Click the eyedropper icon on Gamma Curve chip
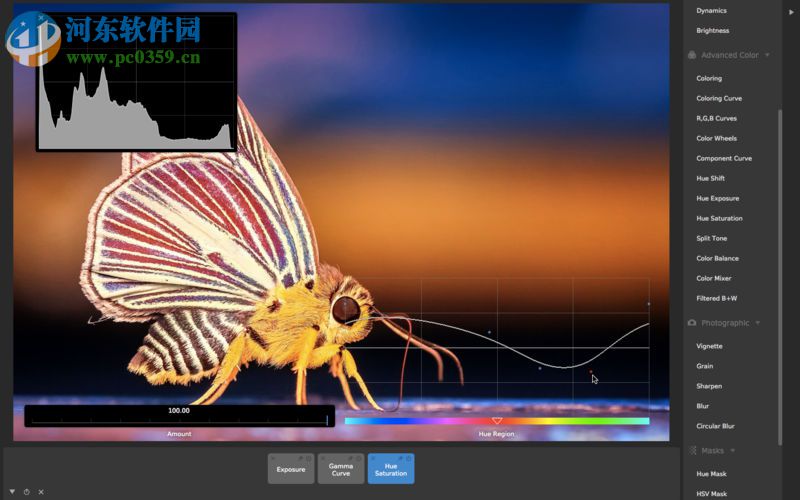800x500 pixels. tap(352, 458)
